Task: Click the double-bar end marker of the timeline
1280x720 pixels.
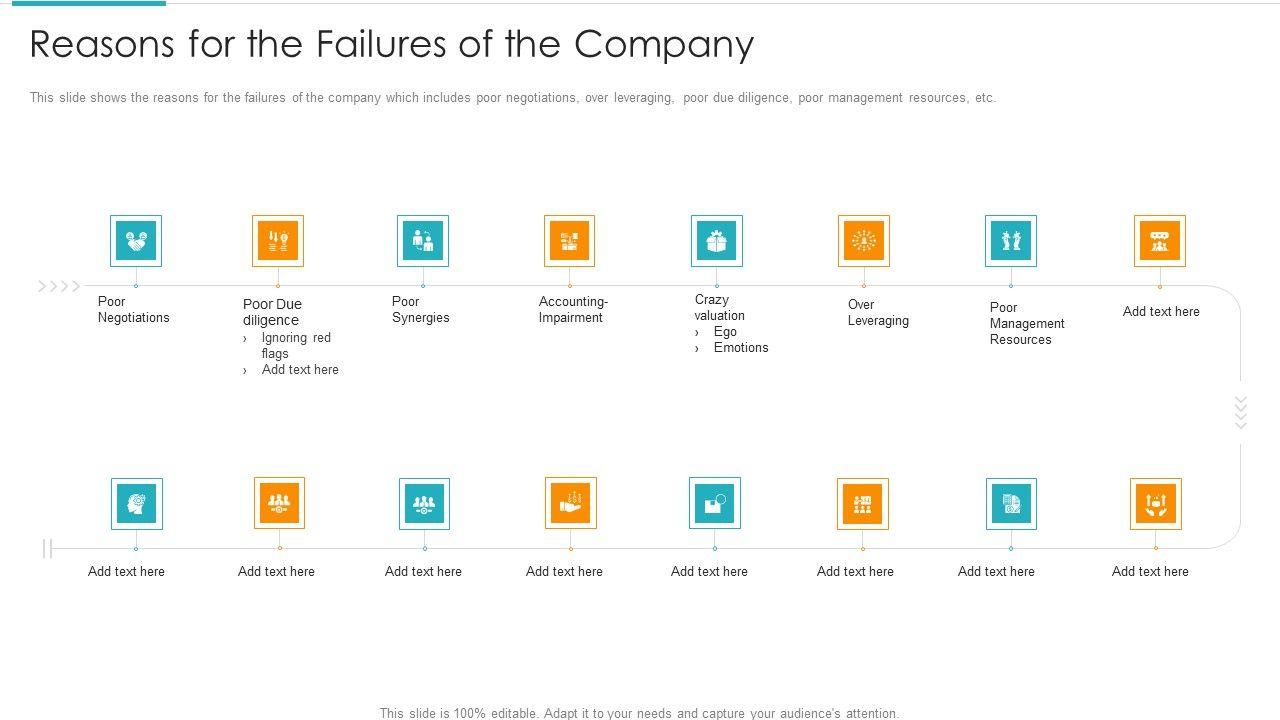Action: pyautogui.click(x=47, y=548)
